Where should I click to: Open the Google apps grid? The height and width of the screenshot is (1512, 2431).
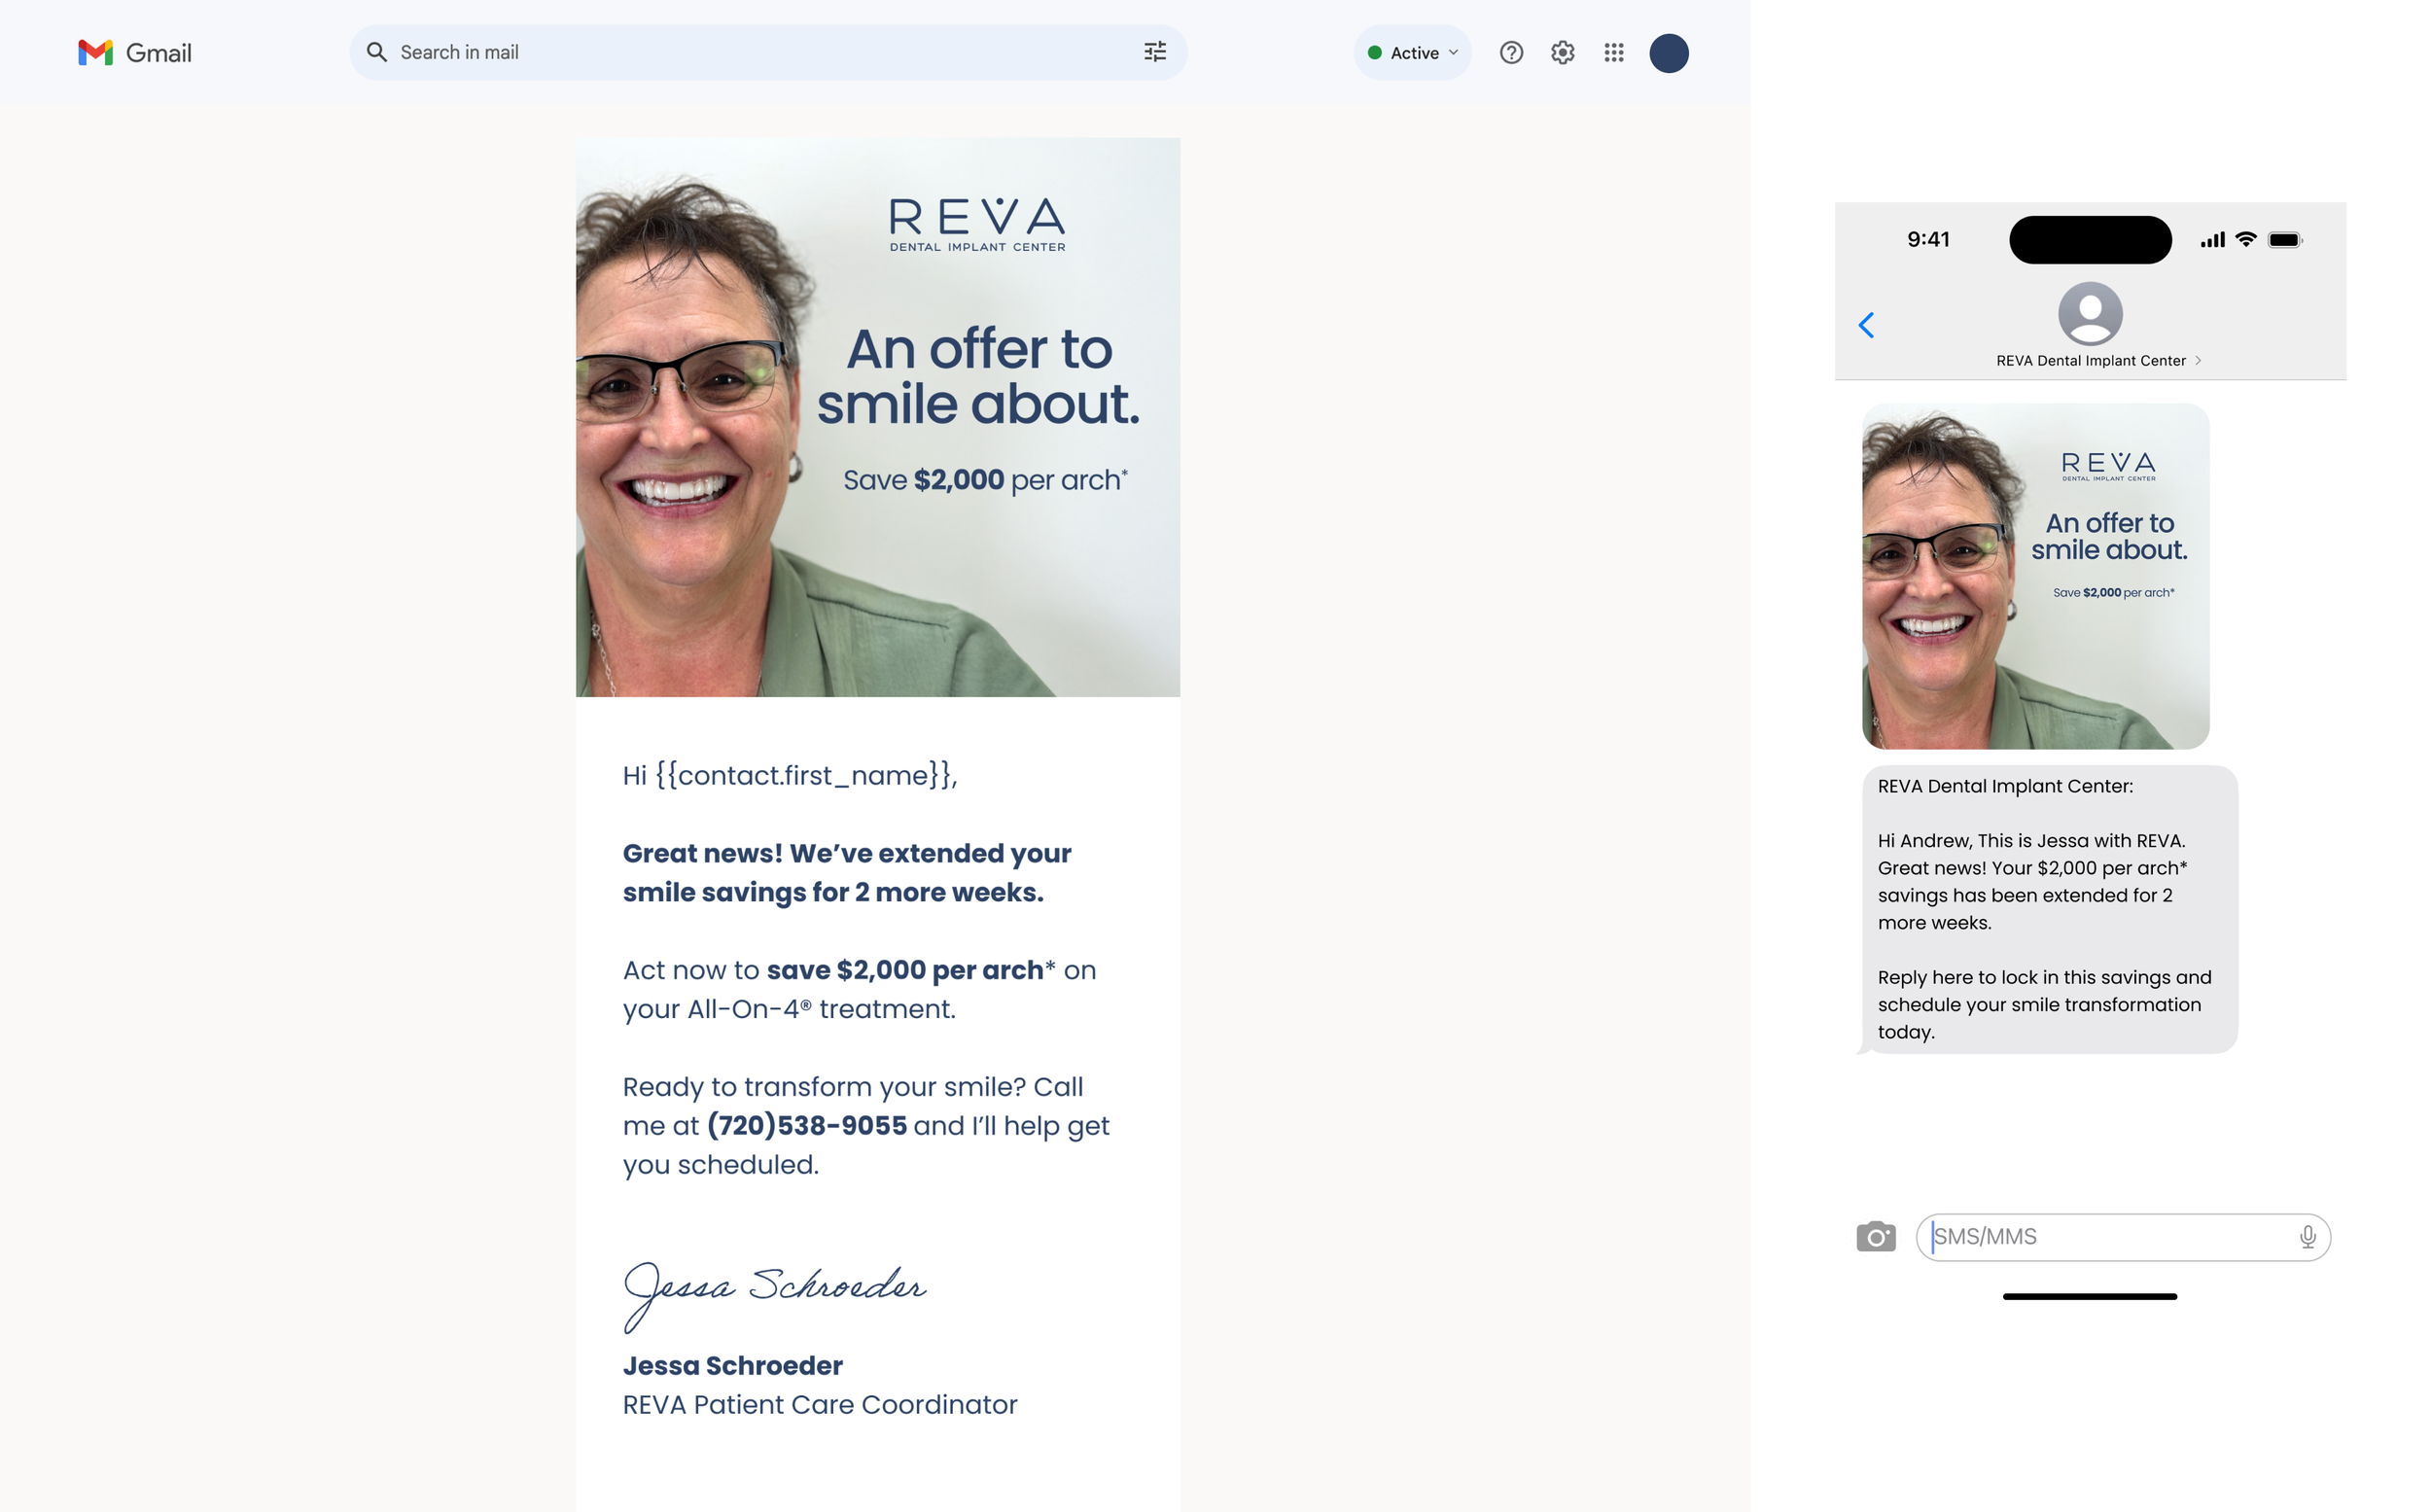(1613, 52)
